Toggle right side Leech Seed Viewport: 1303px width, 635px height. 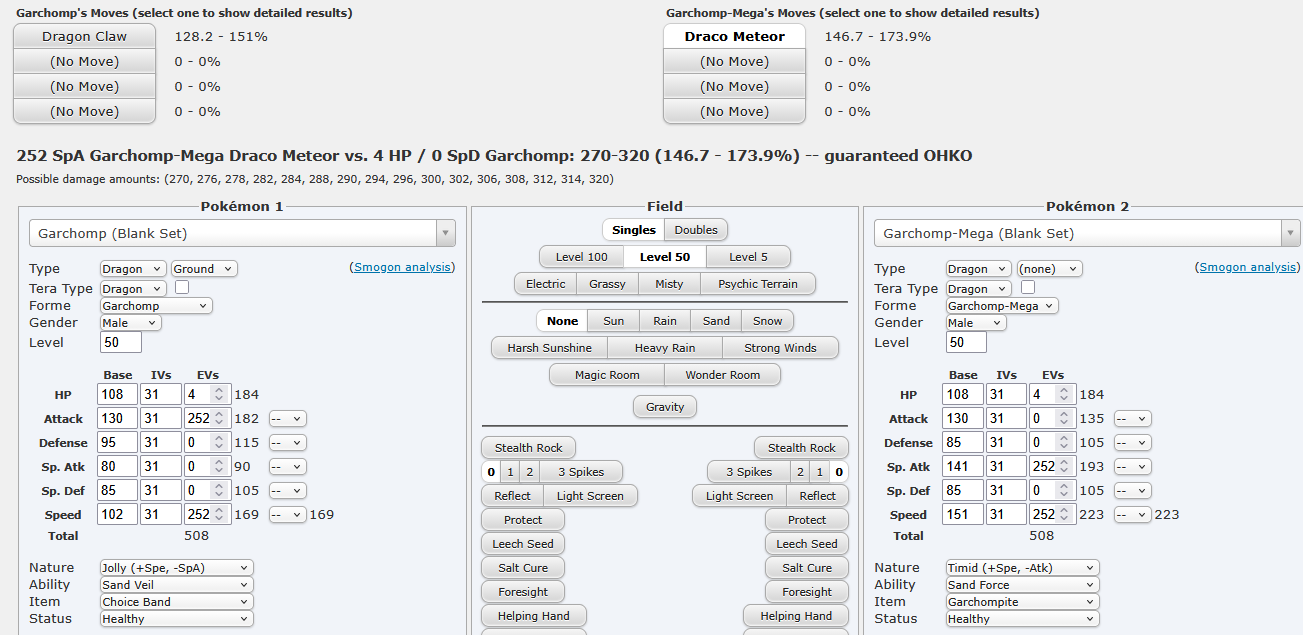[x=807, y=544]
